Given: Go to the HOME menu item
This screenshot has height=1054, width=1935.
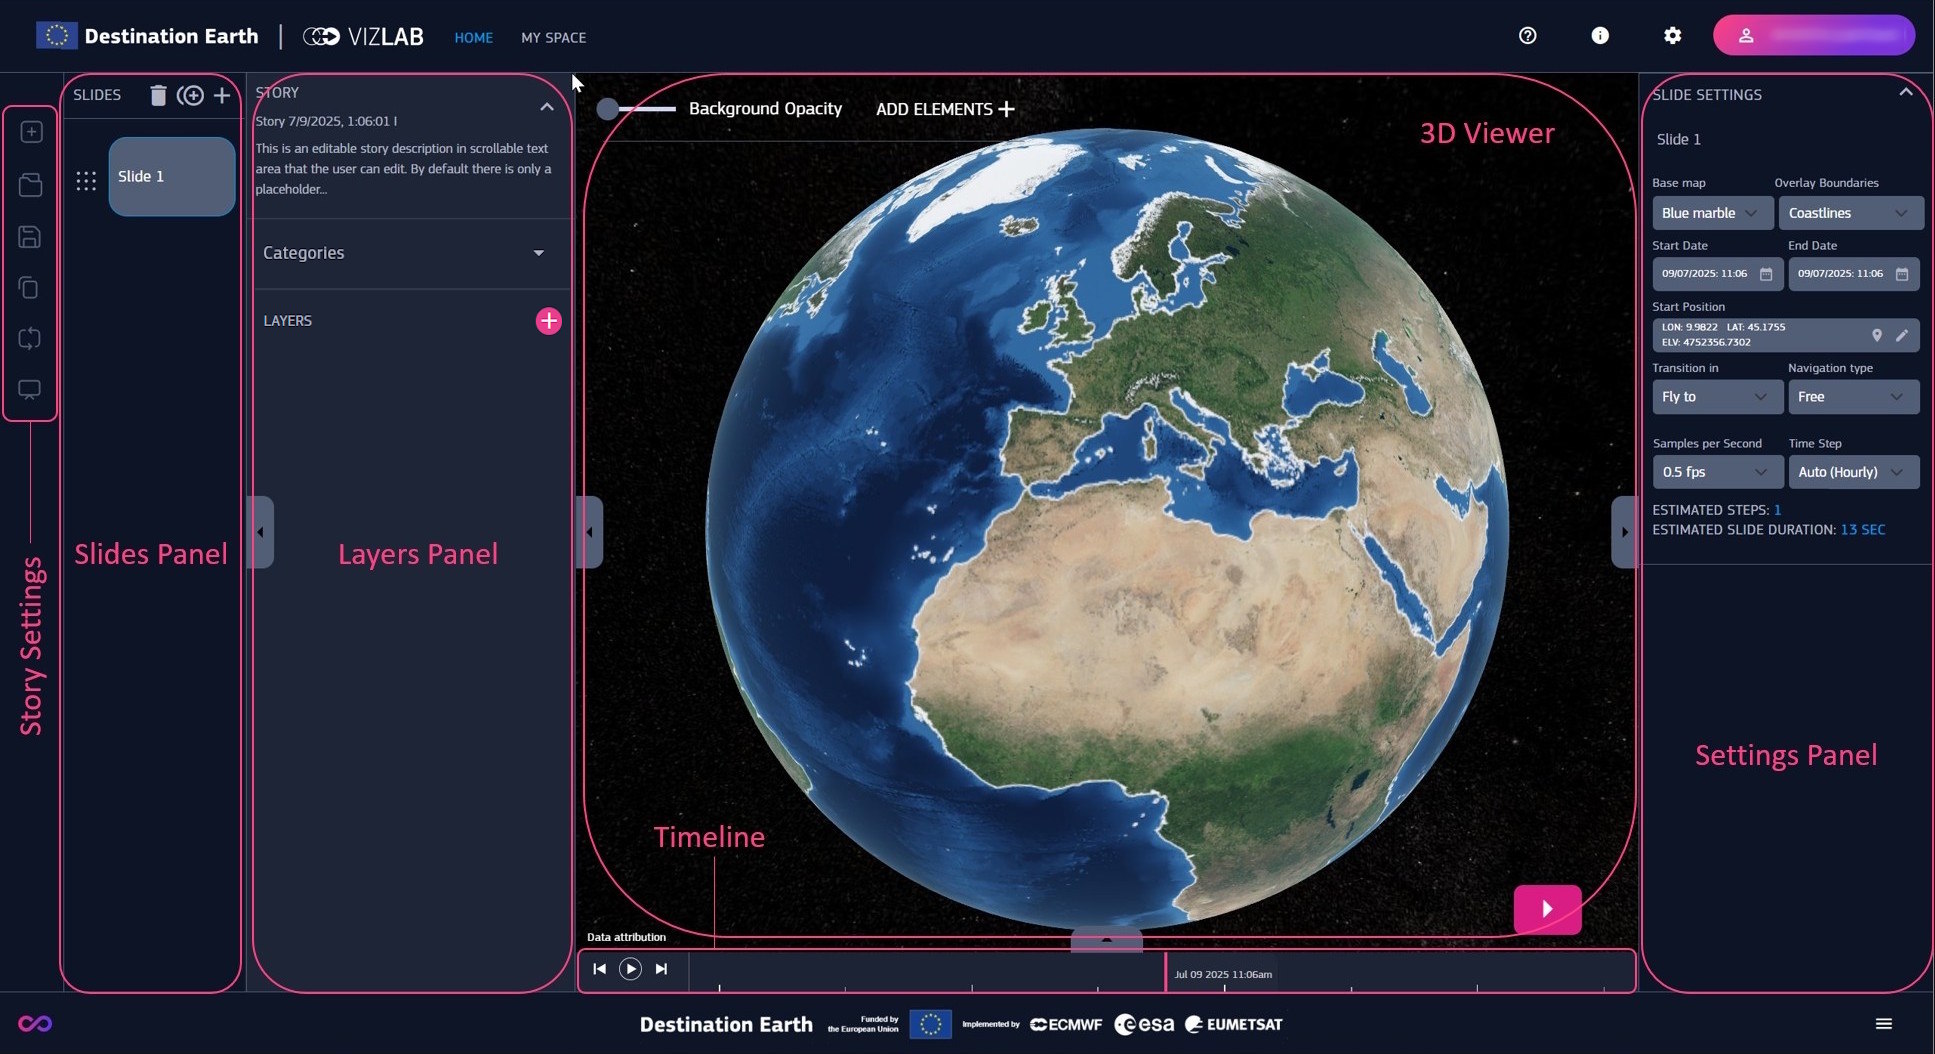Looking at the screenshot, I should 473,38.
